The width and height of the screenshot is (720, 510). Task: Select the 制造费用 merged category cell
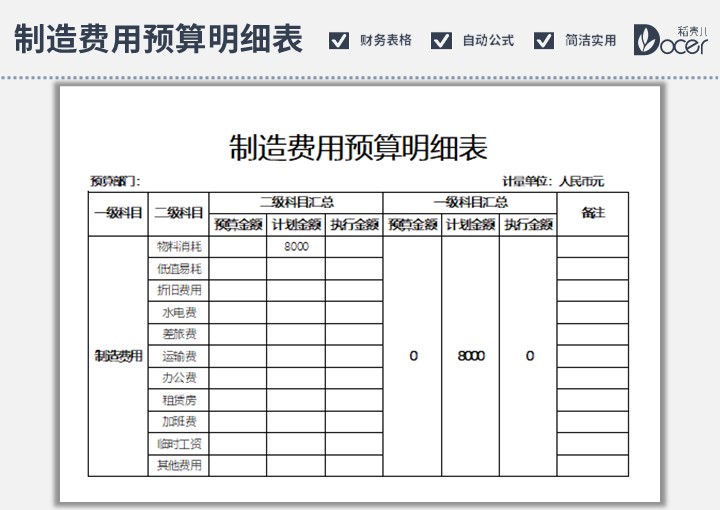tap(118, 356)
